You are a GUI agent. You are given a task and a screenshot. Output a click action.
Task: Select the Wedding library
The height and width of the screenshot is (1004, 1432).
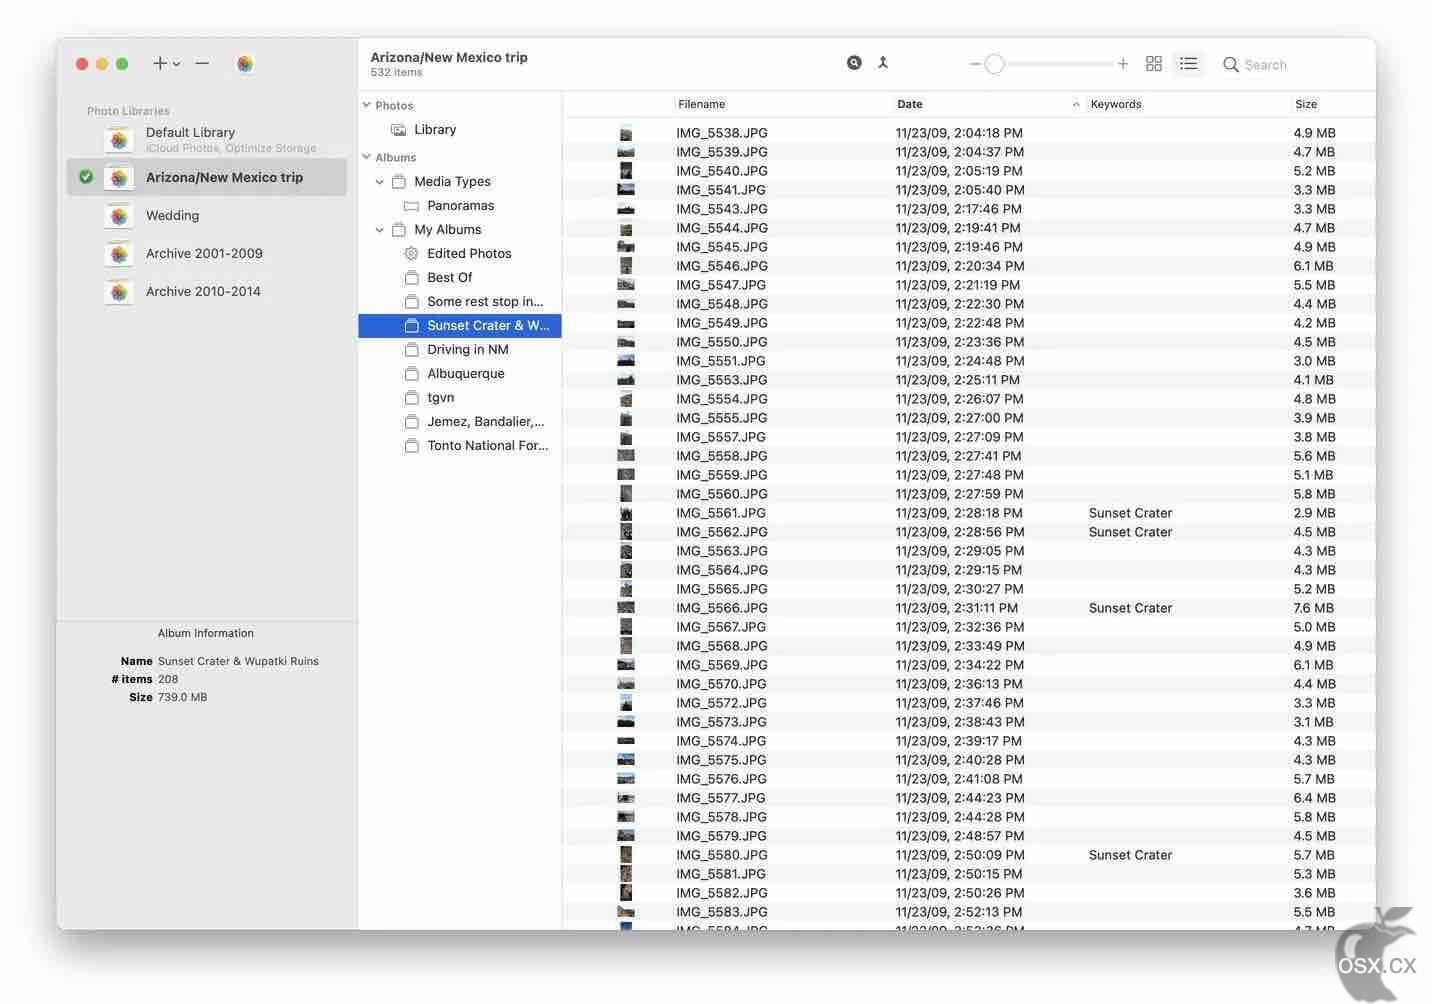pyautogui.click(x=207, y=215)
